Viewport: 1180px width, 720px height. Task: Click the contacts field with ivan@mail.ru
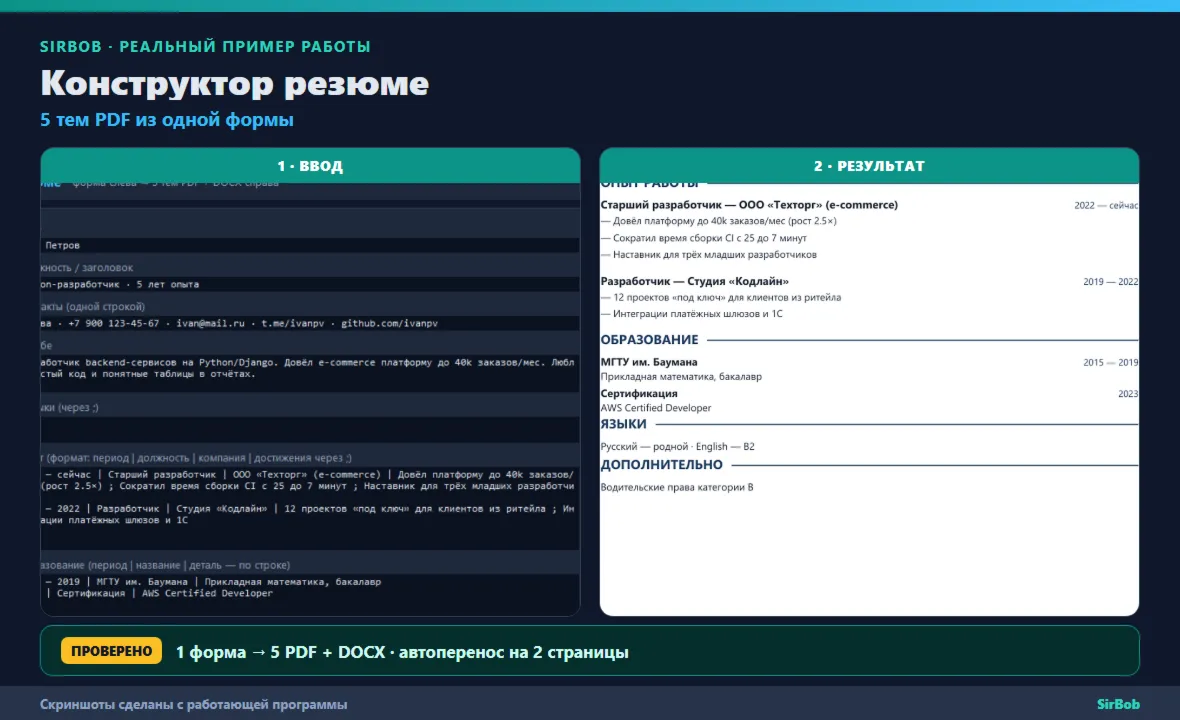pyautogui.click(x=310, y=324)
